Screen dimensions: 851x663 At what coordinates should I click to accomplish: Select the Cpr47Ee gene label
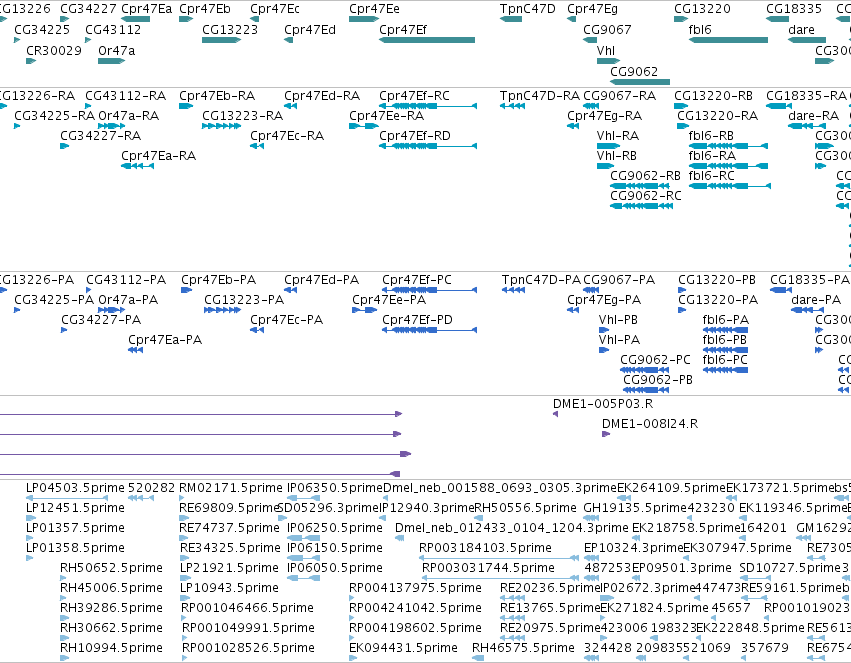[374, 9]
